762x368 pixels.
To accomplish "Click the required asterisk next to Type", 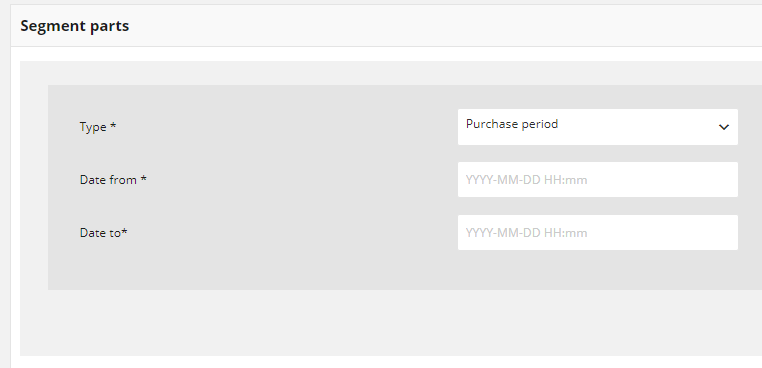I will pyautogui.click(x=113, y=125).
